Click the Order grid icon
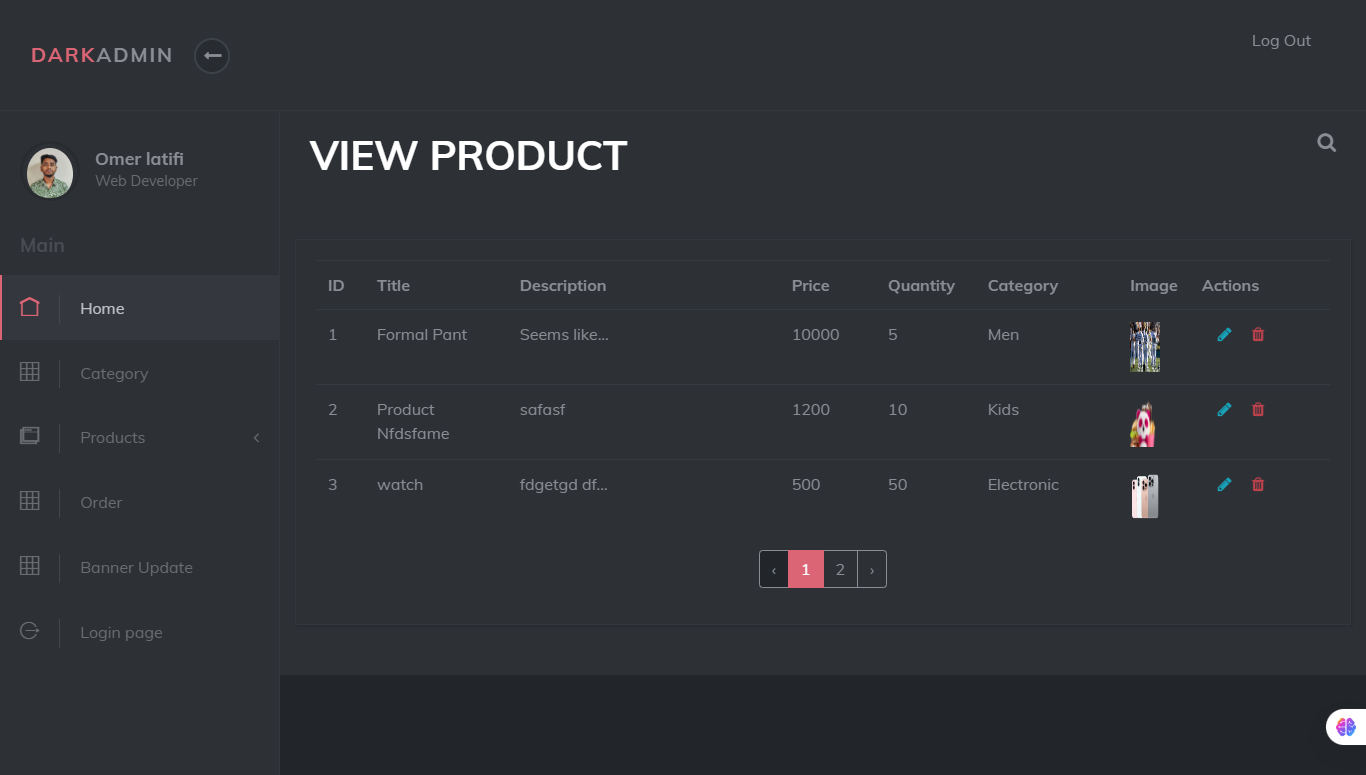This screenshot has height=775, width=1366. click(29, 502)
